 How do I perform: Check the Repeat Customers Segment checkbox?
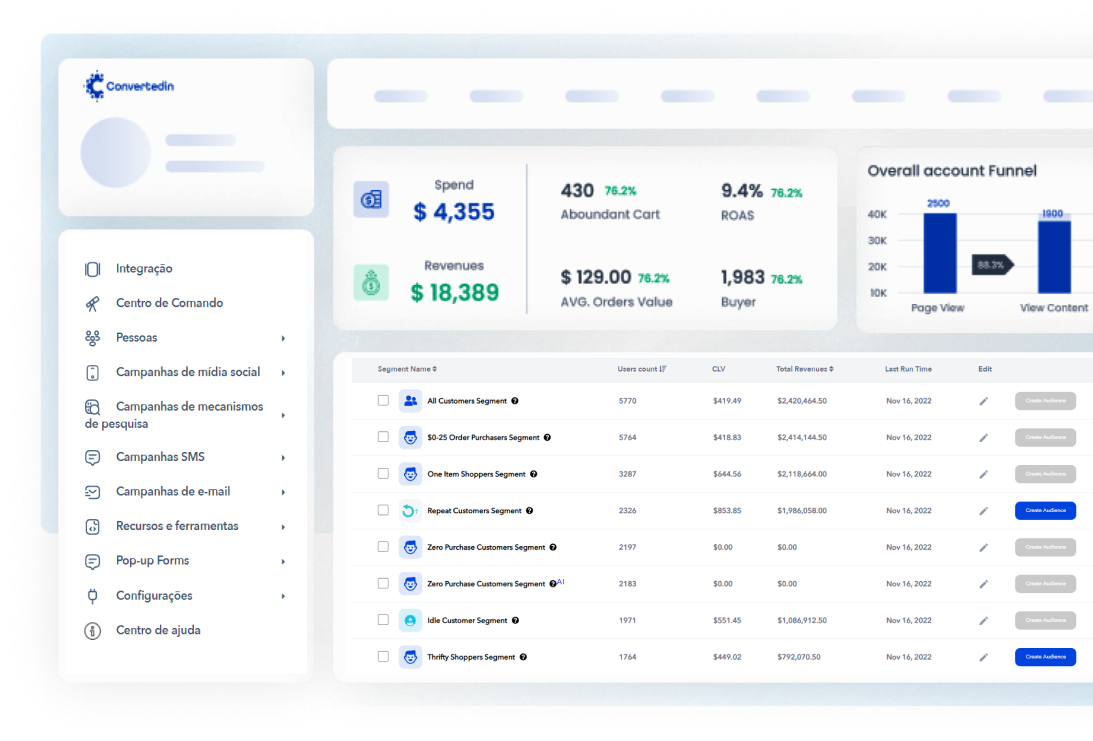383,510
